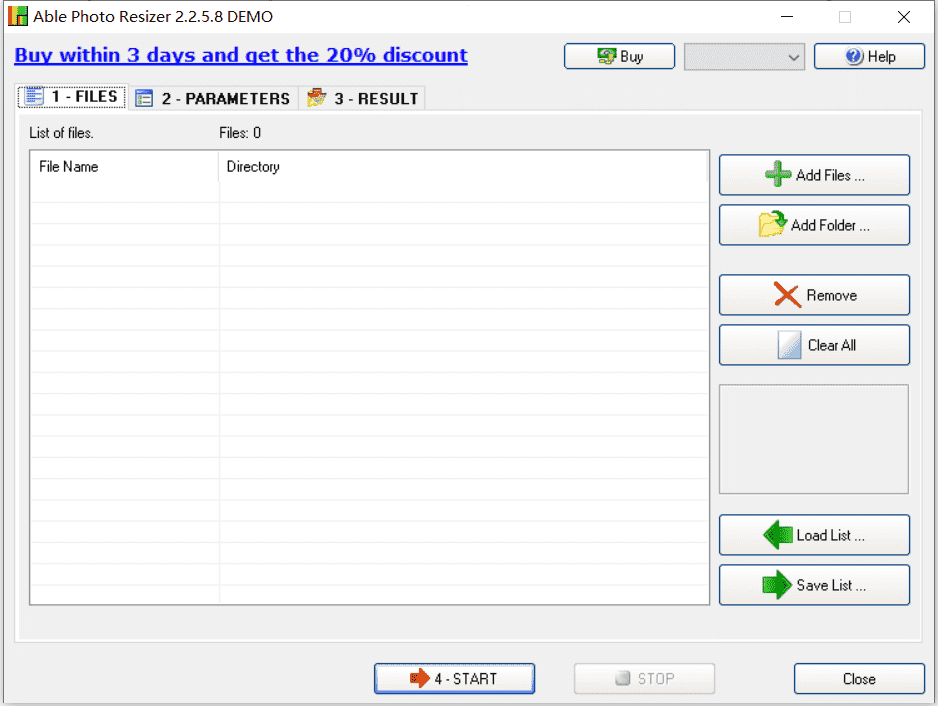This screenshot has width=938, height=706.
Task: Click the image preview box
Action: 814,439
